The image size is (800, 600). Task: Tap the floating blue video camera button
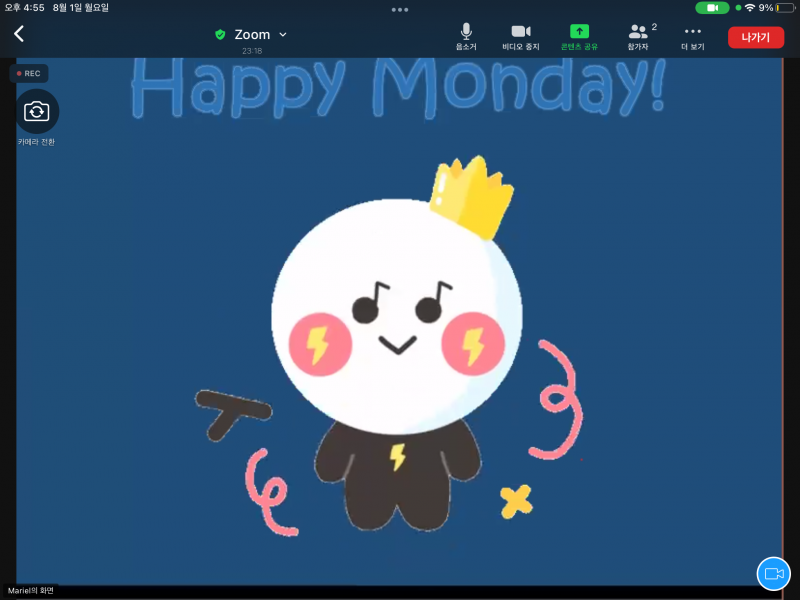click(773, 573)
